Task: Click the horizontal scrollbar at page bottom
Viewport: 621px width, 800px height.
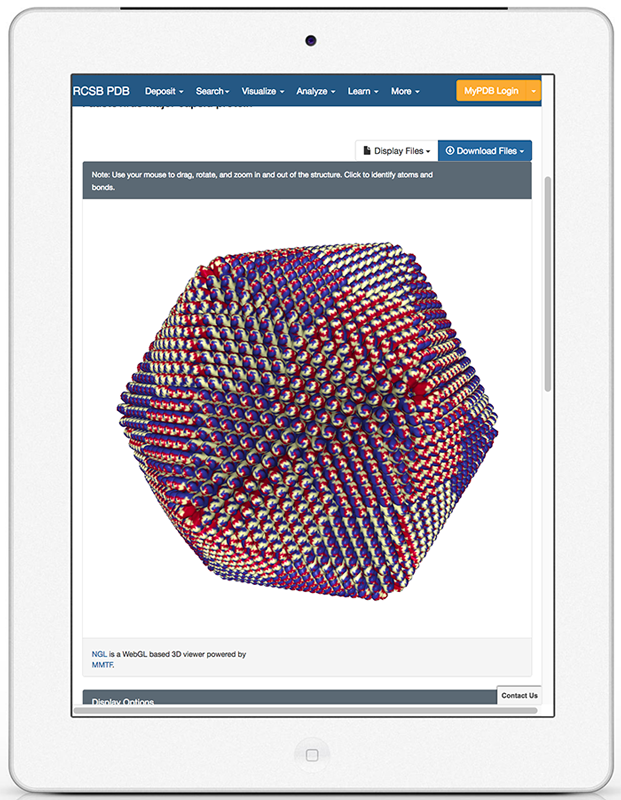Action: [x=305, y=710]
